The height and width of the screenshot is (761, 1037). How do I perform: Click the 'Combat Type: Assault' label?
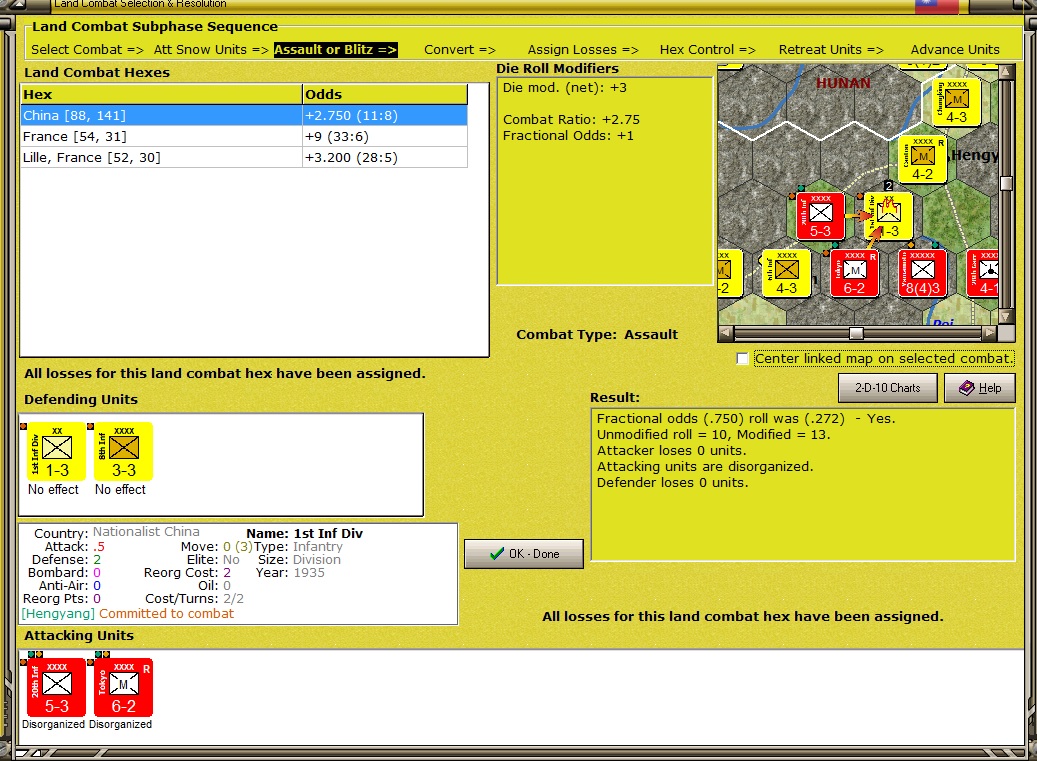[597, 335]
